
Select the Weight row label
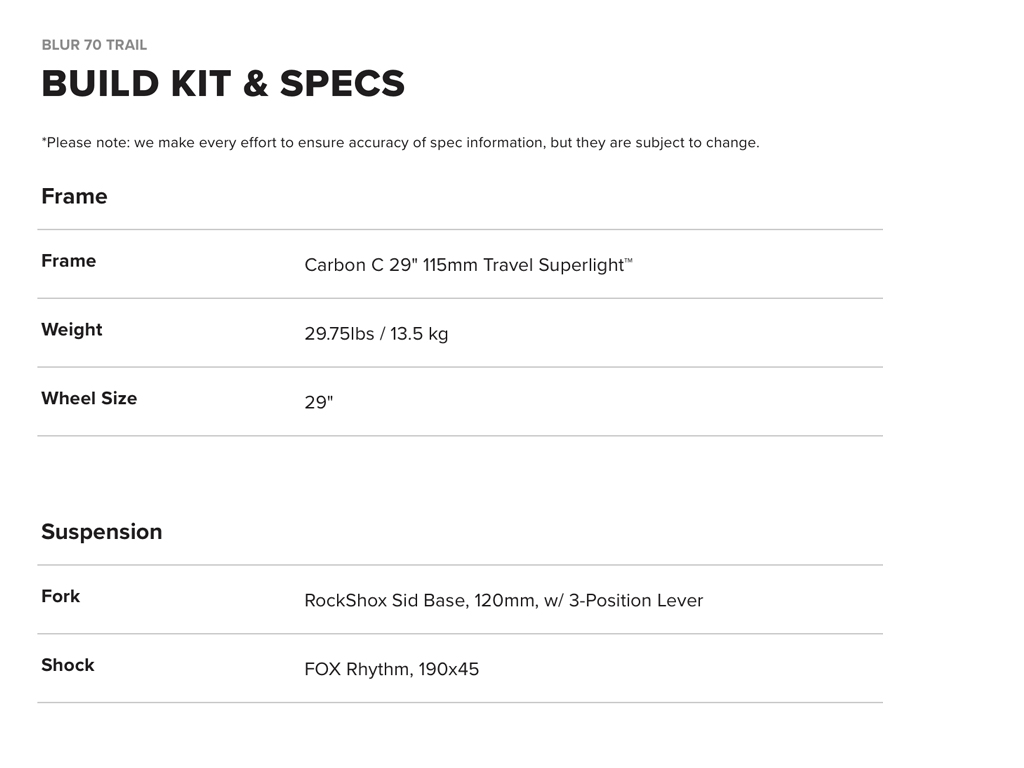[72, 330]
